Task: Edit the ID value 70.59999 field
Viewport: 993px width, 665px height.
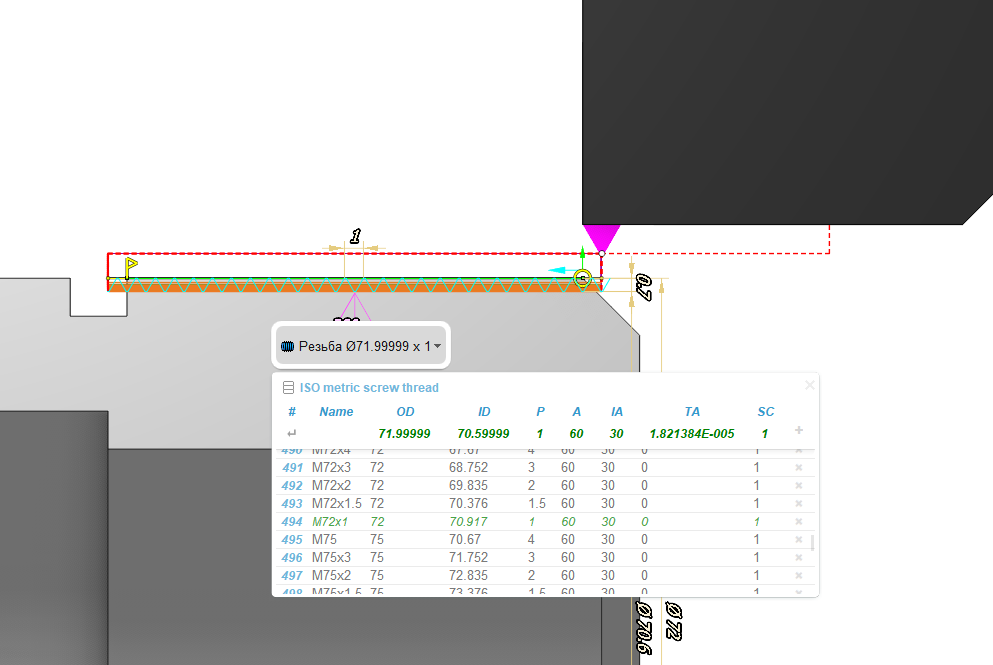Action: 484,434
